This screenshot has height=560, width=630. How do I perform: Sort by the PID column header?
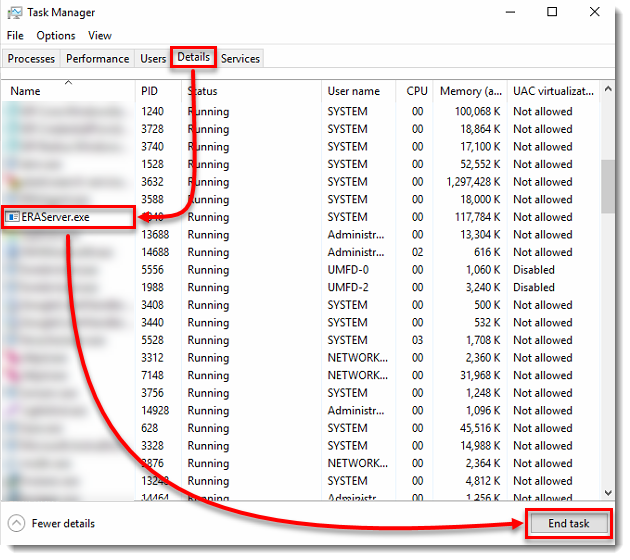pos(158,91)
